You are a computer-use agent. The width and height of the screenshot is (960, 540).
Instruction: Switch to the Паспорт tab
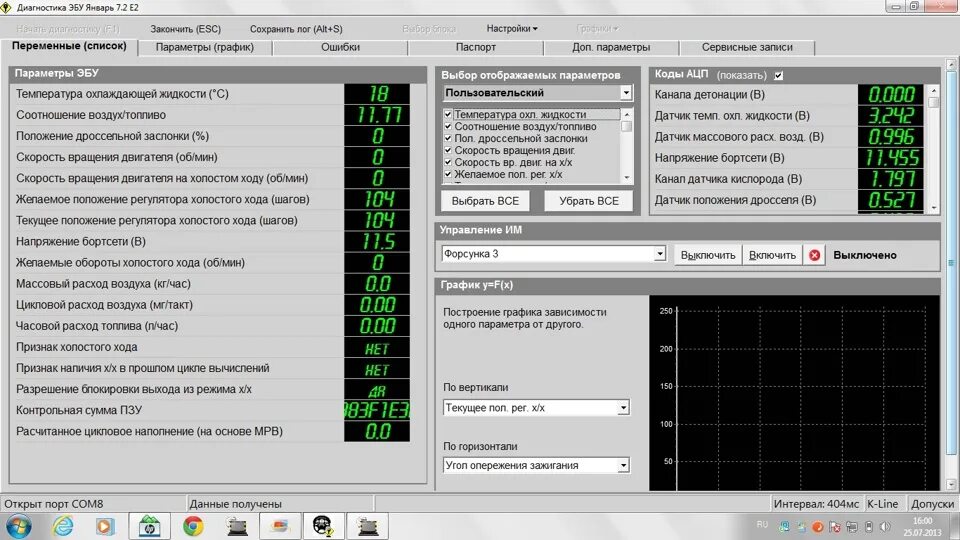click(476, 47)
